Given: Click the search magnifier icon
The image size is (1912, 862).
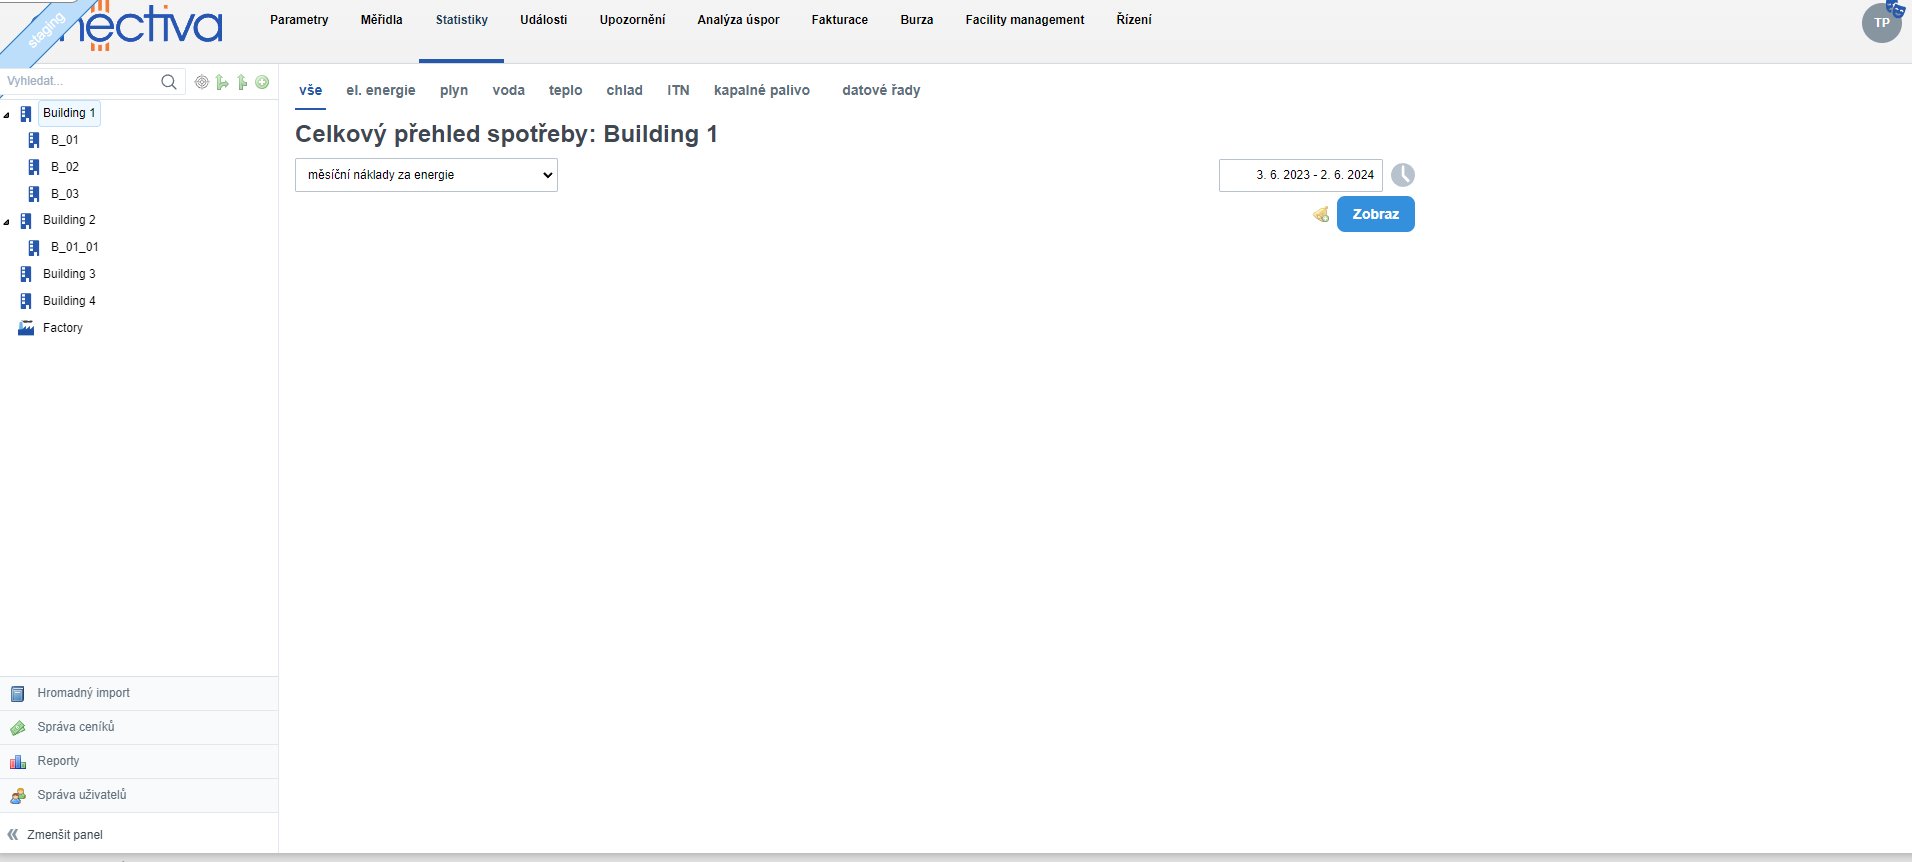Looking at the screenshot, I should [169, 82].
